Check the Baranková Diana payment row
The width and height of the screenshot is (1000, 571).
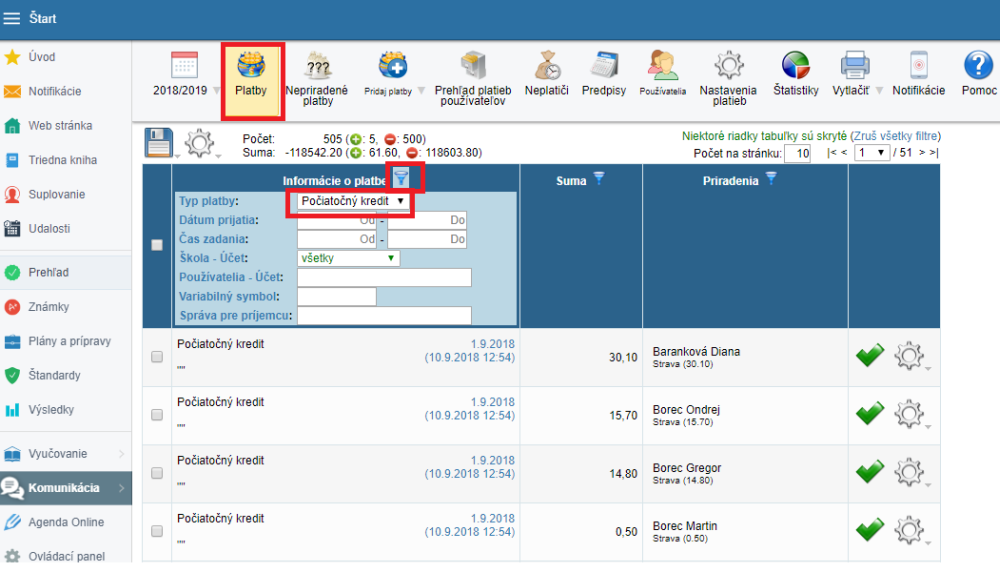(x=157, y=357)
